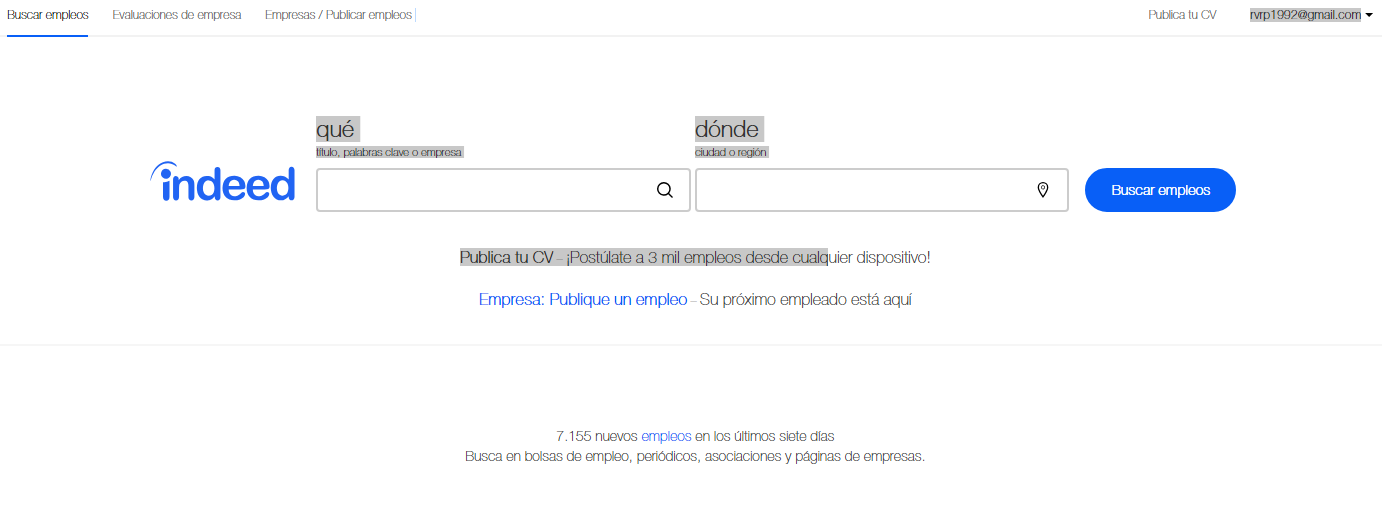Image resolution: width=1382 pixels, height=514 pixels.
Task: Click the blue Buscar empleos button
Action: 1160,190
